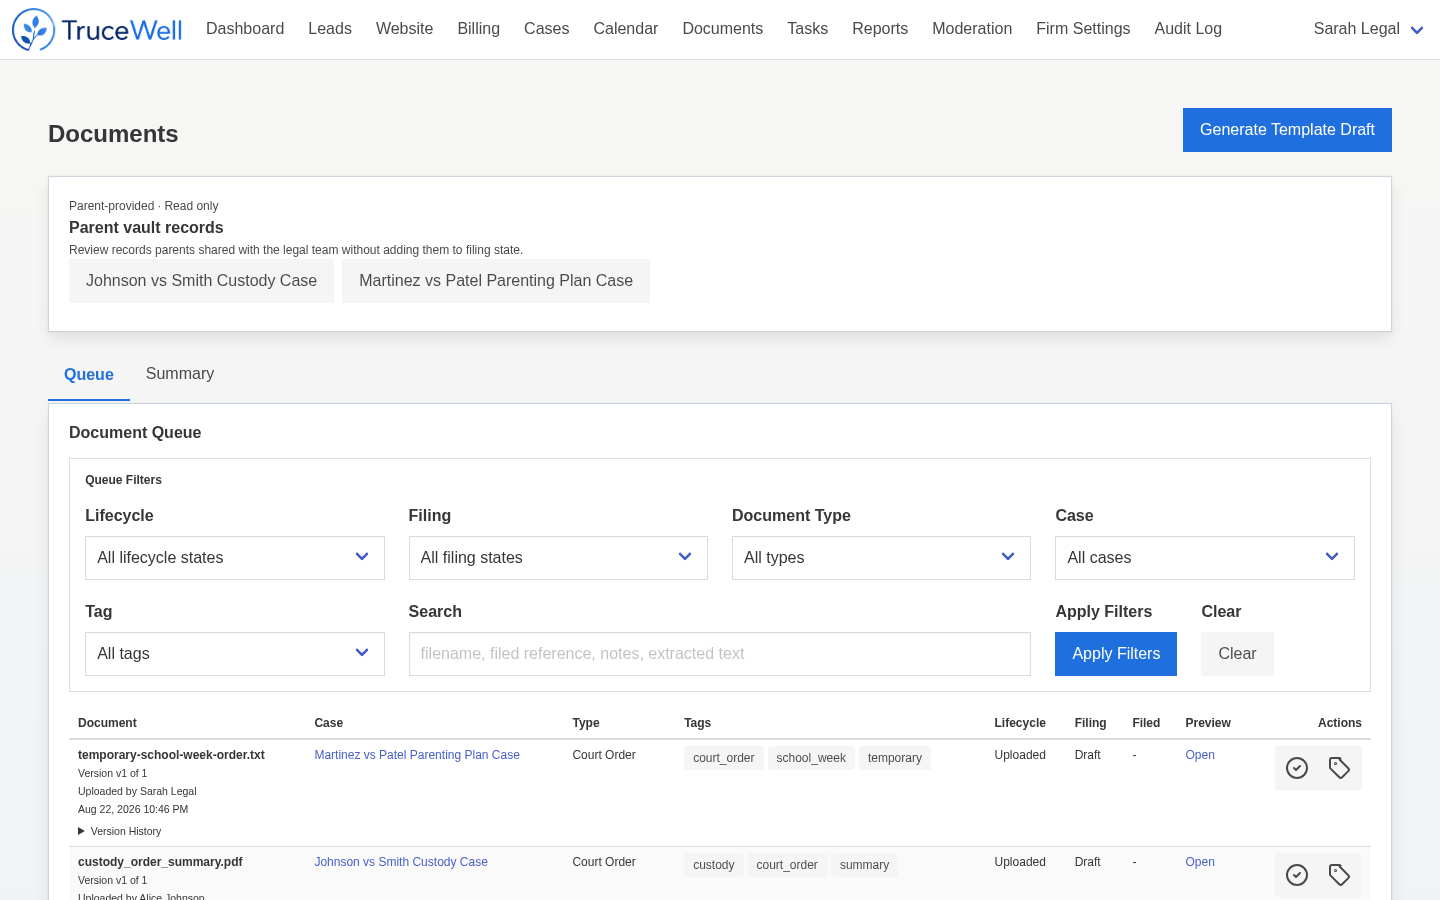Open the Filing states dropdown
The height and width of the screenshot is (900, 1440).
point(558,558)
